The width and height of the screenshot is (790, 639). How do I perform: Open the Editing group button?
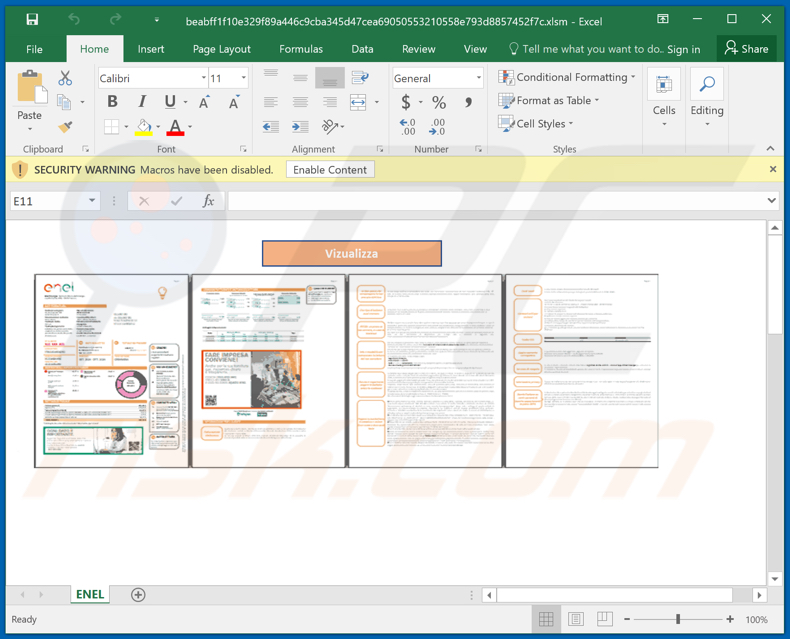pyautogui.click(x=707, y=99)
